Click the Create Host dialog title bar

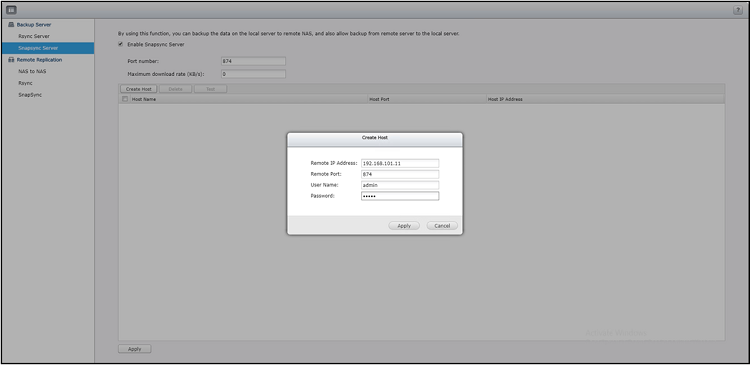[375, 139]
